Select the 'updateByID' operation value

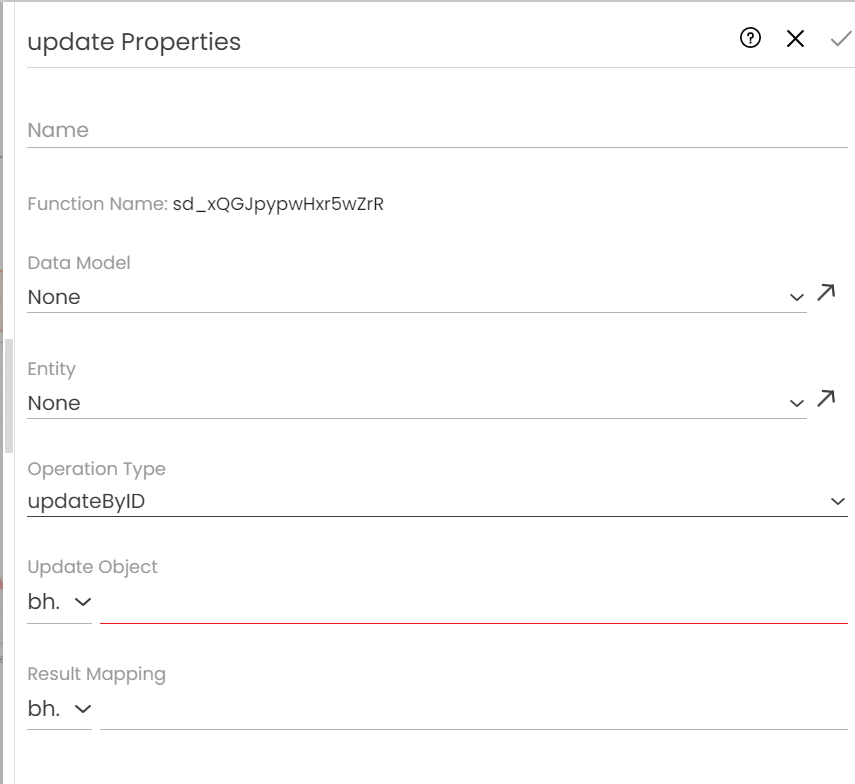click(x=86, y=501)
